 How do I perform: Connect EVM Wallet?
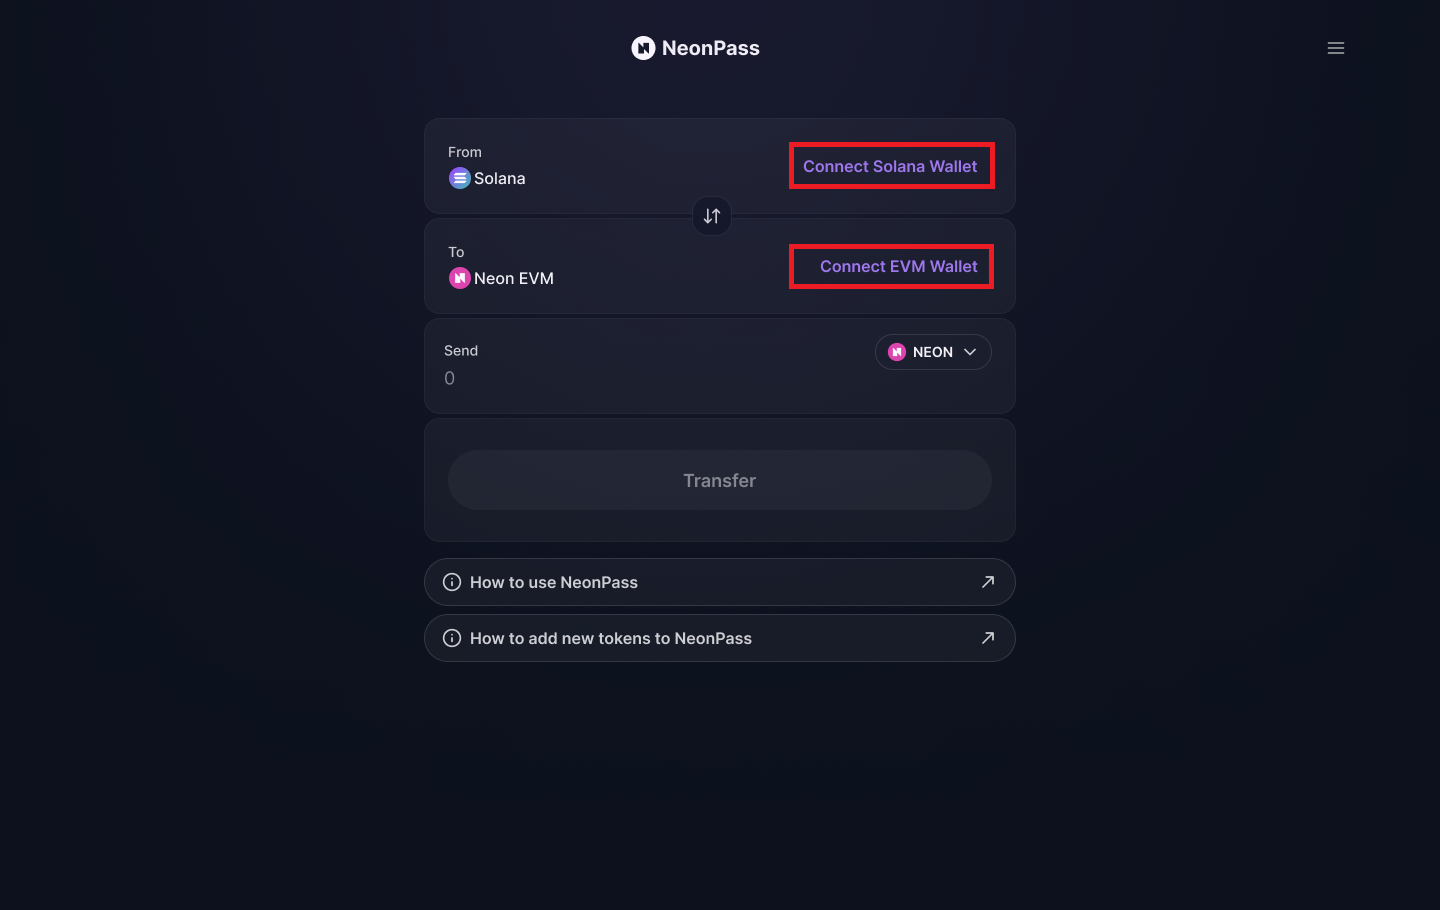click(898, 266)
